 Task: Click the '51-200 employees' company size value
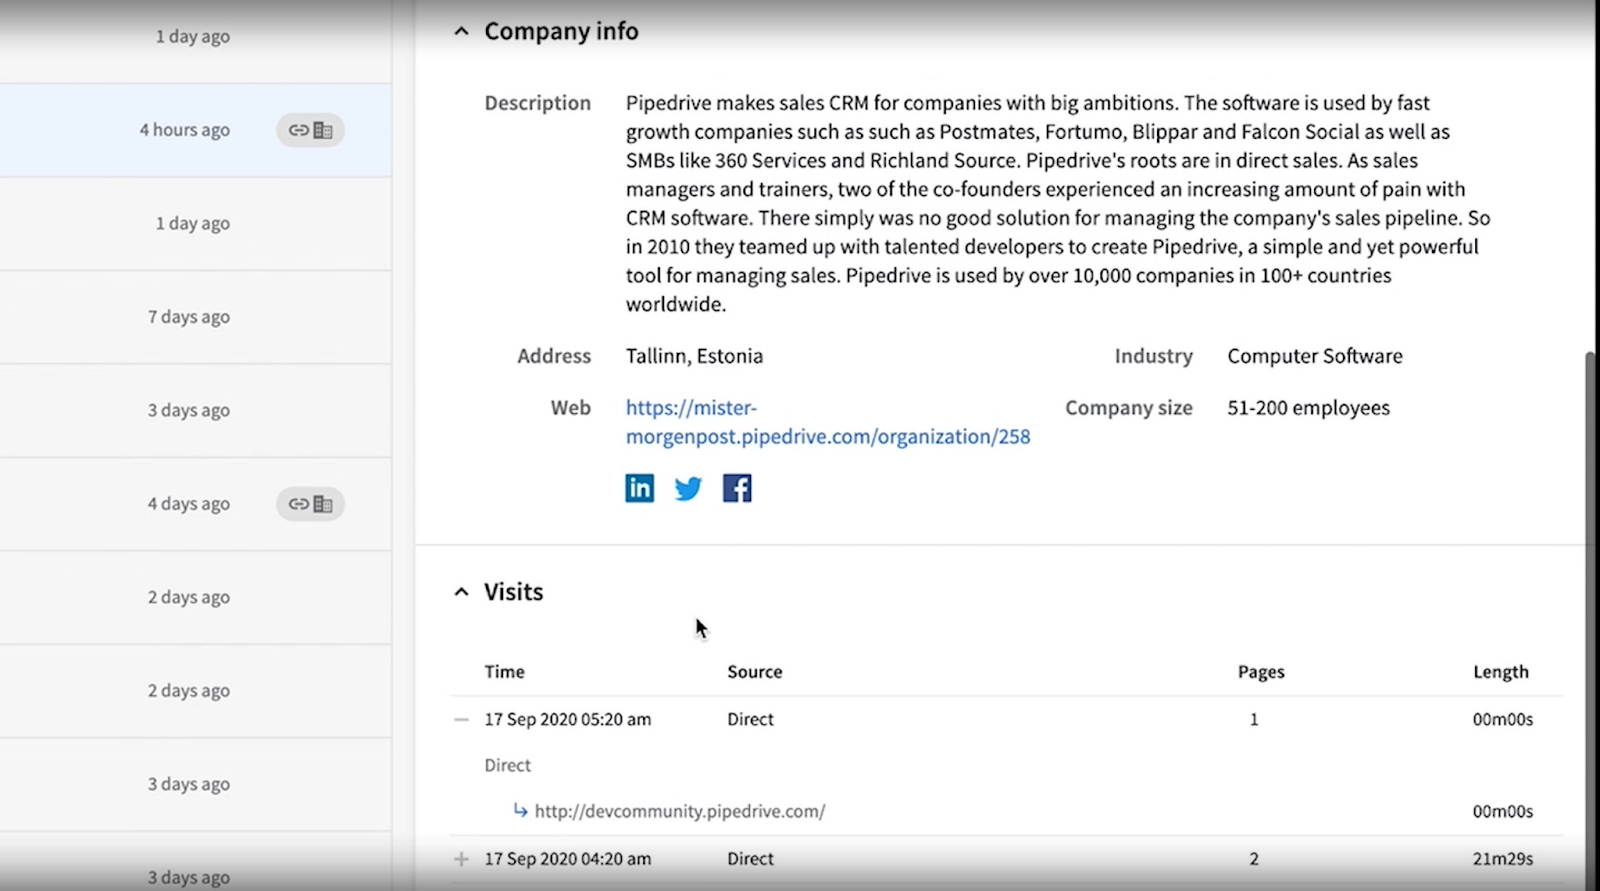click(1308, 408)
